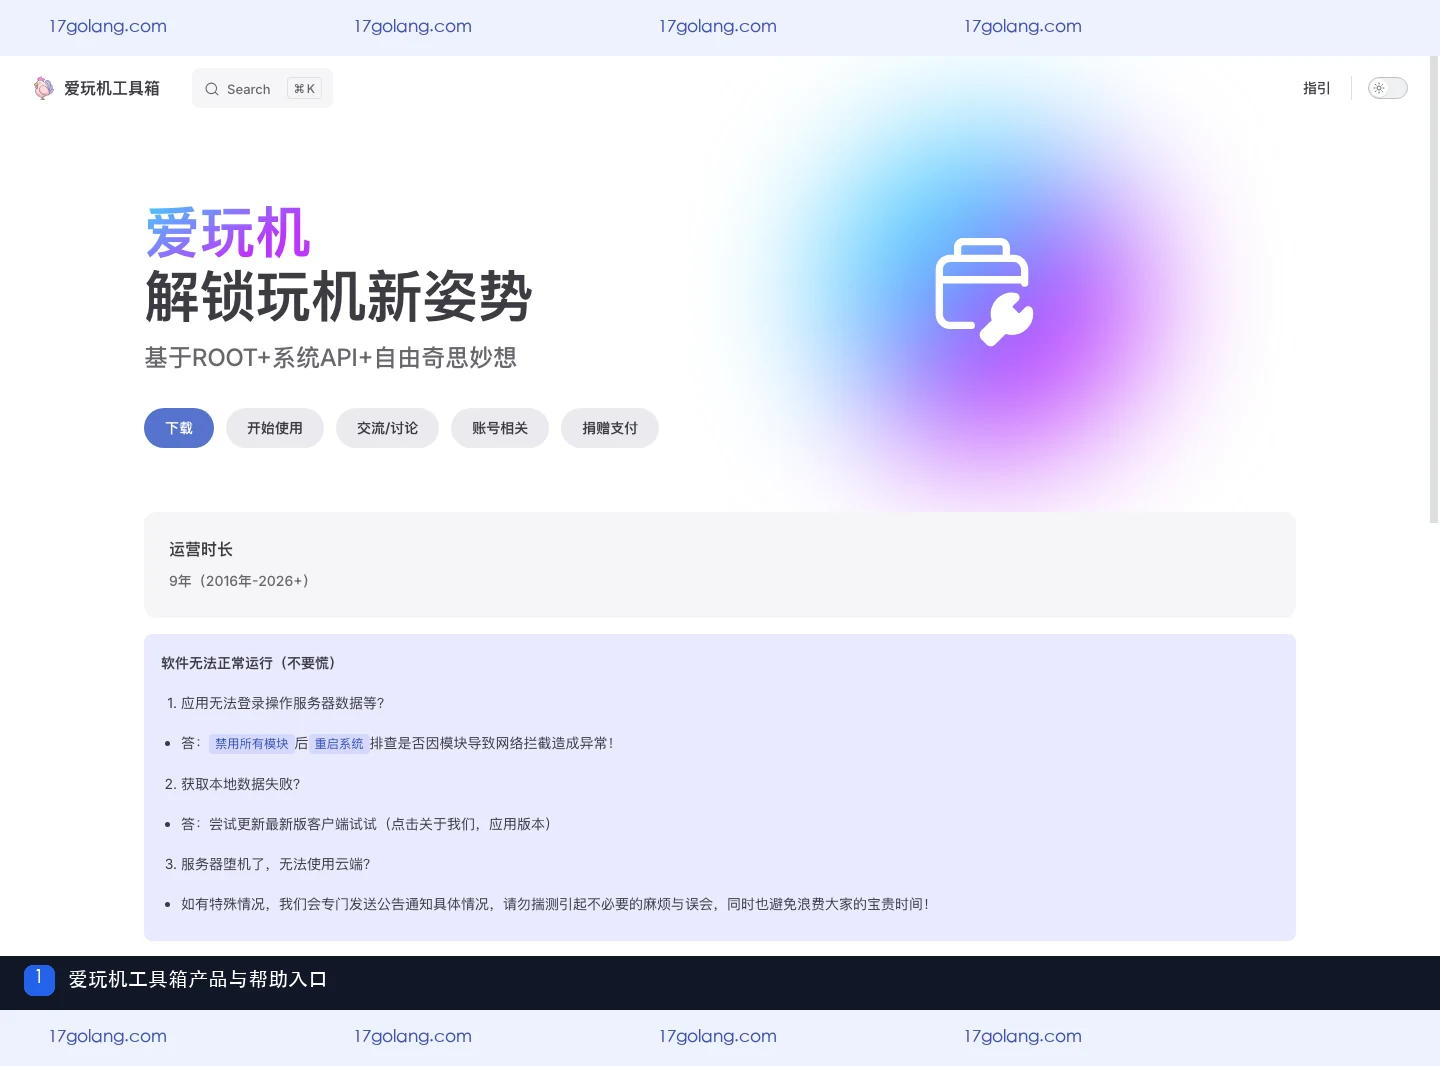The width and height of the screenshot is (1440, 1066).
Task: Click the 9年（2016年-2026+）text
Action: (x=239, y=581)
